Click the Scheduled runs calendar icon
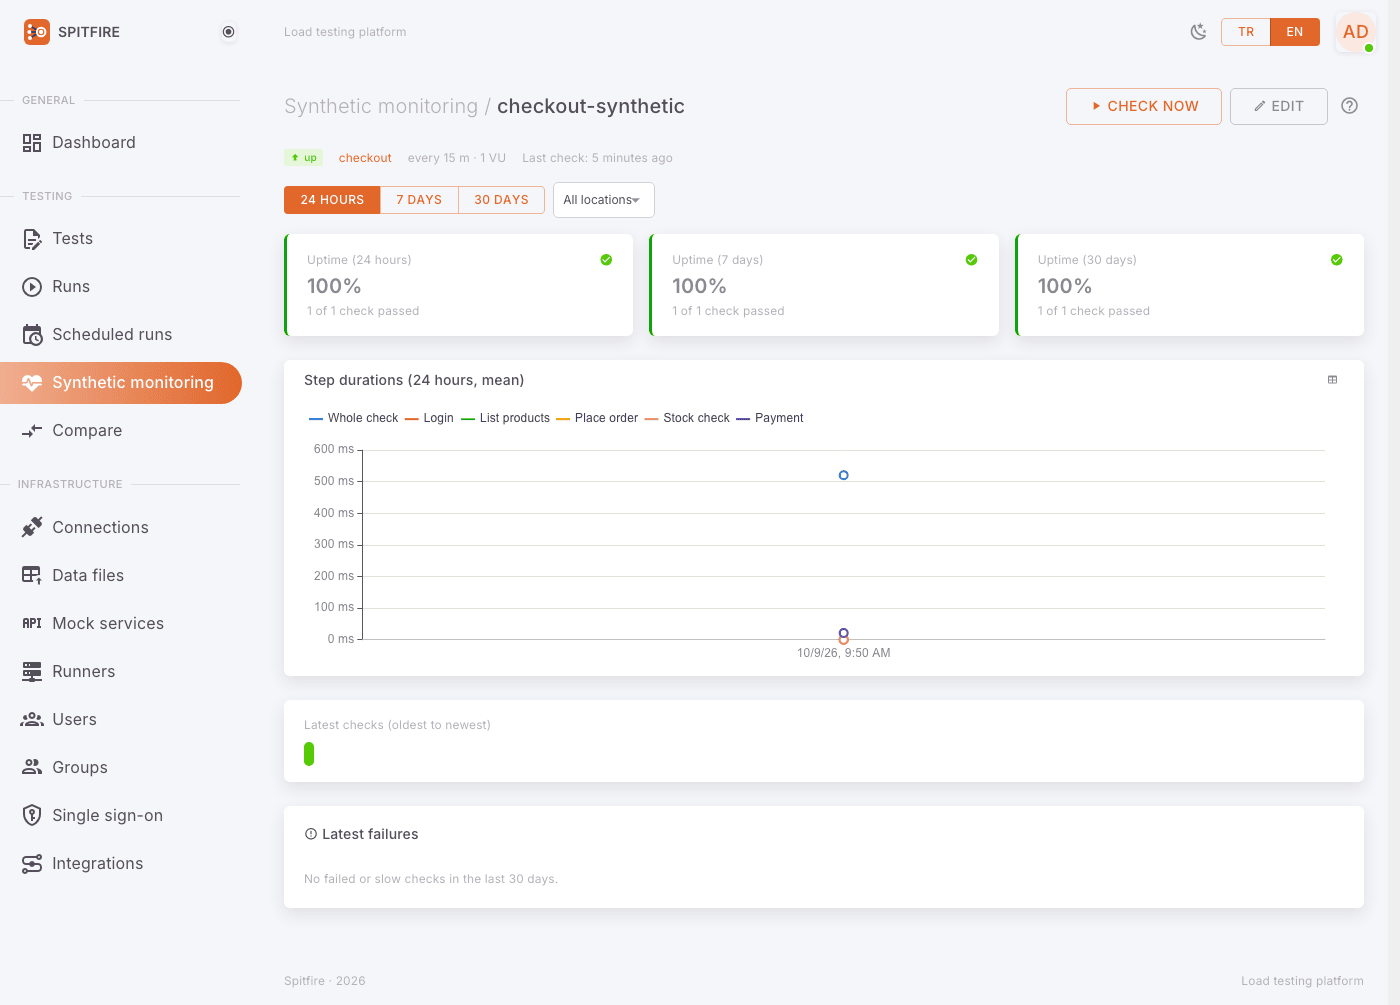Image resolution: width=1400 pixels, height=1005 pixels. click(32, 335)
